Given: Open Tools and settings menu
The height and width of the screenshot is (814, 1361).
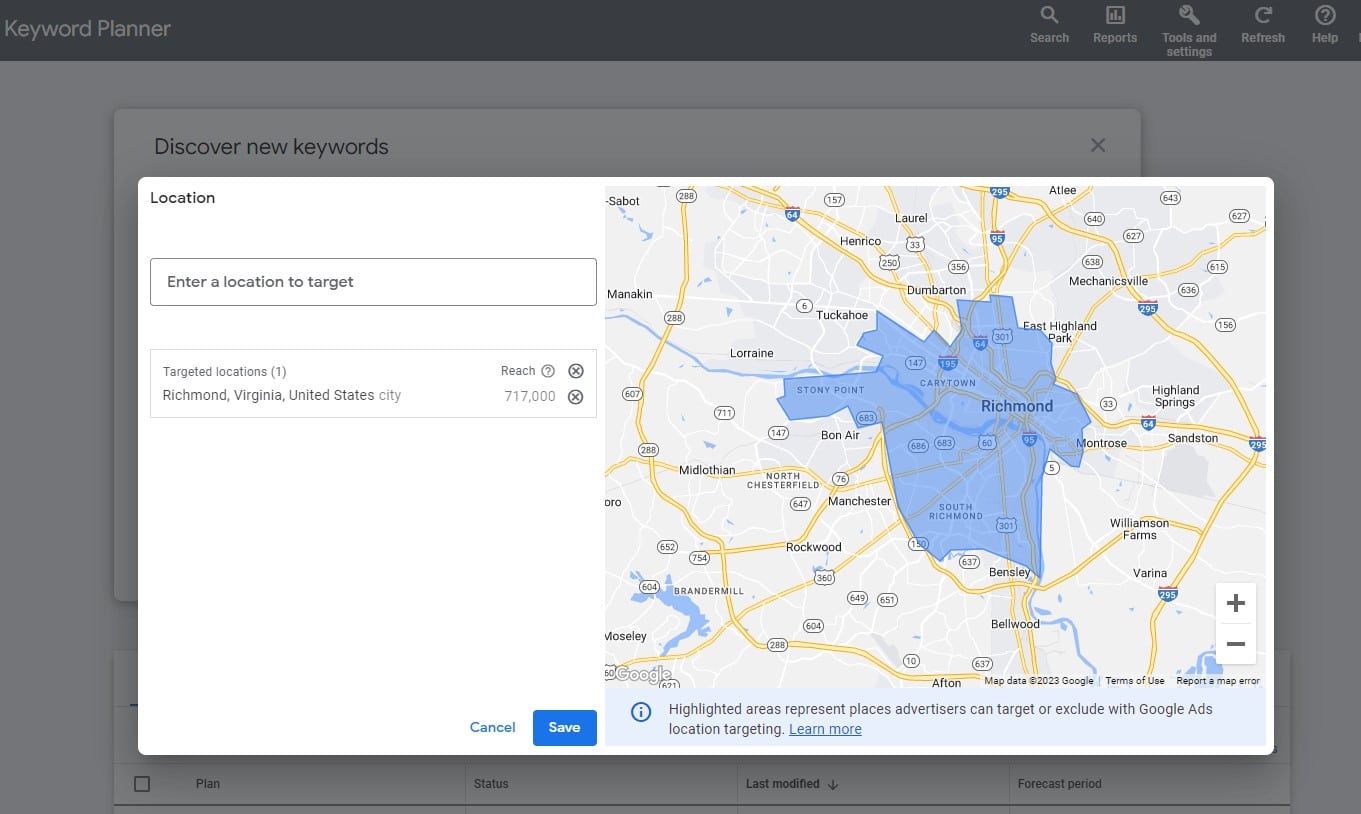Looking at the screenshot, I should pyautogui.click(x=1189, y=30).
